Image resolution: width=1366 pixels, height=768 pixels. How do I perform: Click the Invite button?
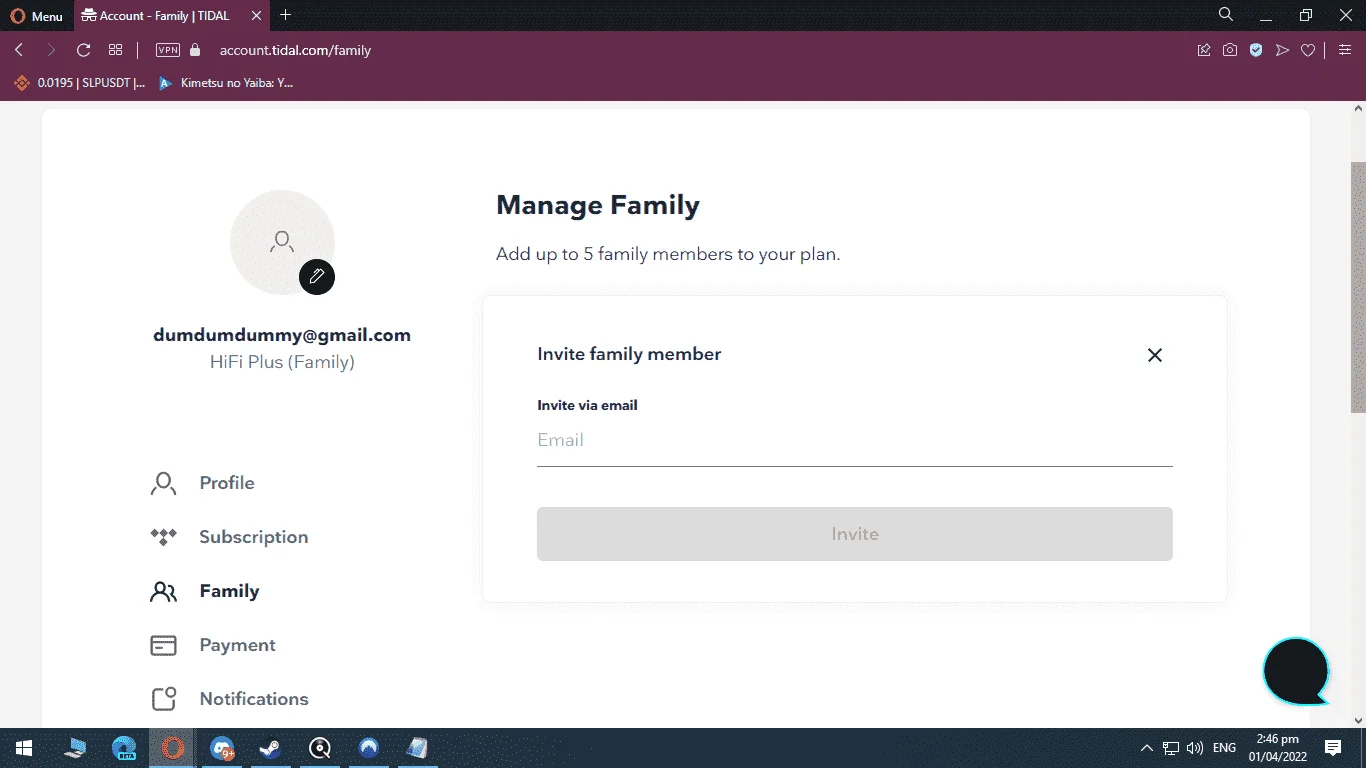pos(855,534)
